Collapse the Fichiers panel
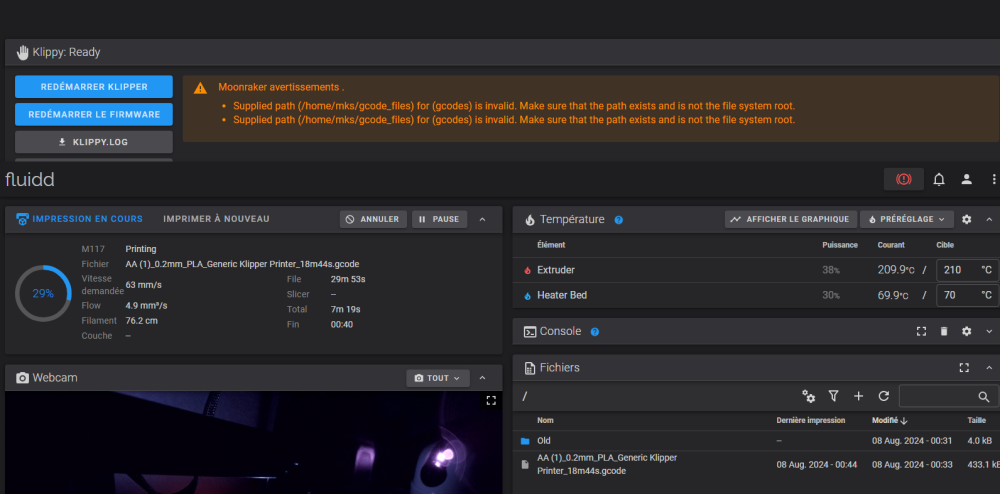Viewport: 1000px width, 494px height. (989, 368)
